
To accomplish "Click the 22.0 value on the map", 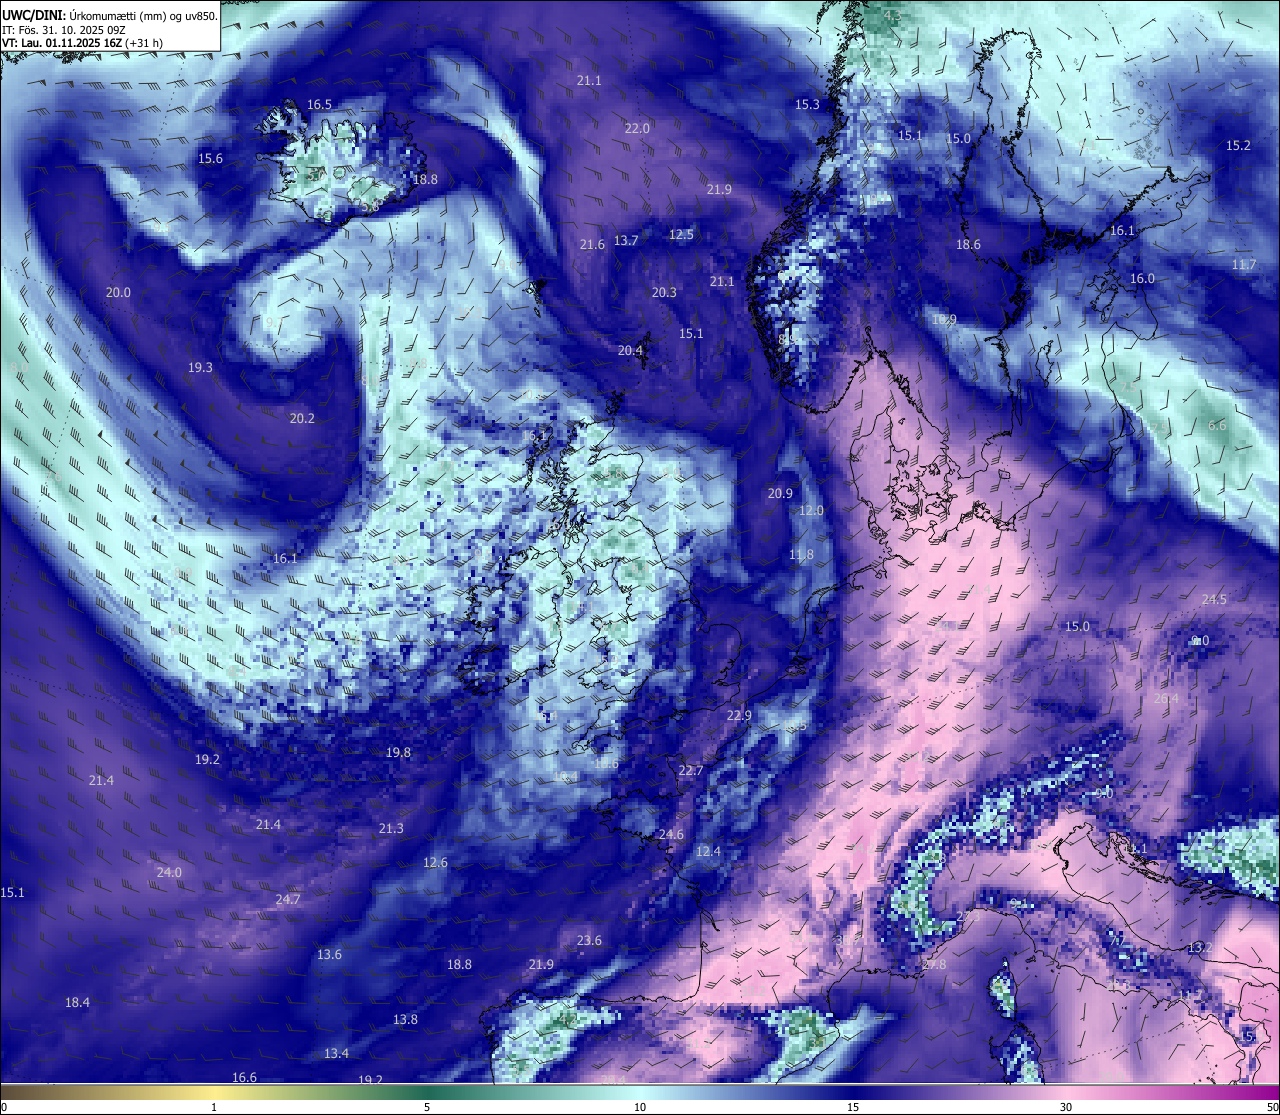I will (x=637, y=129).
